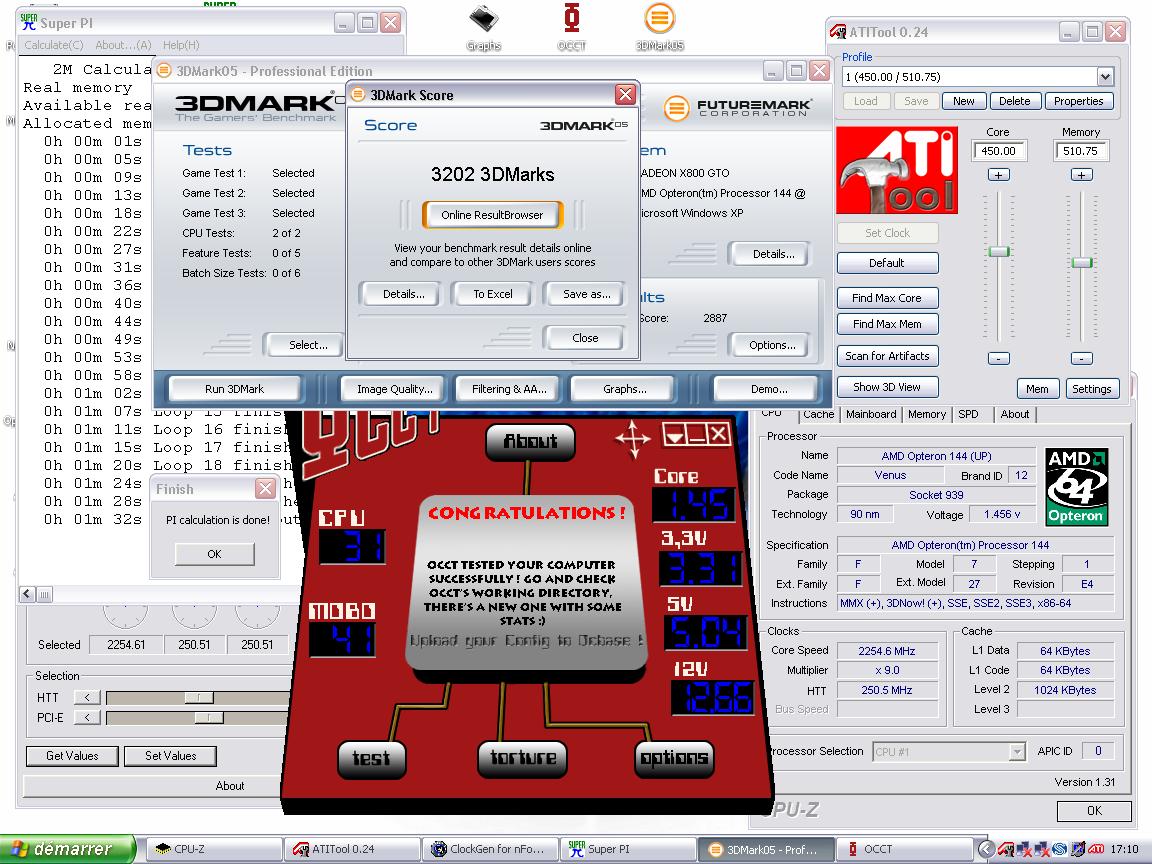
Task: Open ATITool Settings
Action: (1091, 389)
